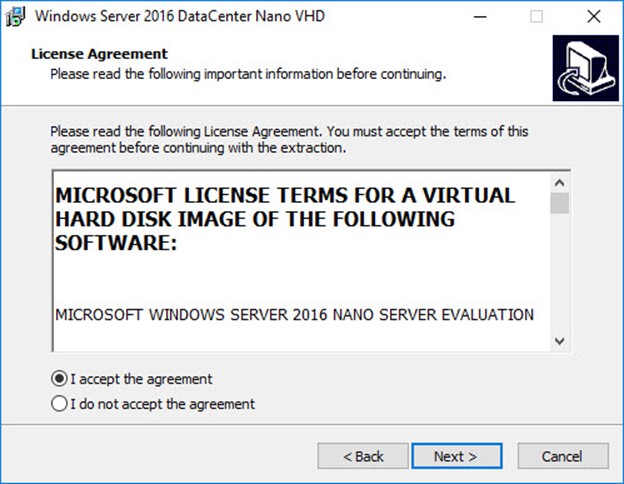624x484 pixels.
Task: Choose "I do not accept the agreement"
Action: (60, 404)
